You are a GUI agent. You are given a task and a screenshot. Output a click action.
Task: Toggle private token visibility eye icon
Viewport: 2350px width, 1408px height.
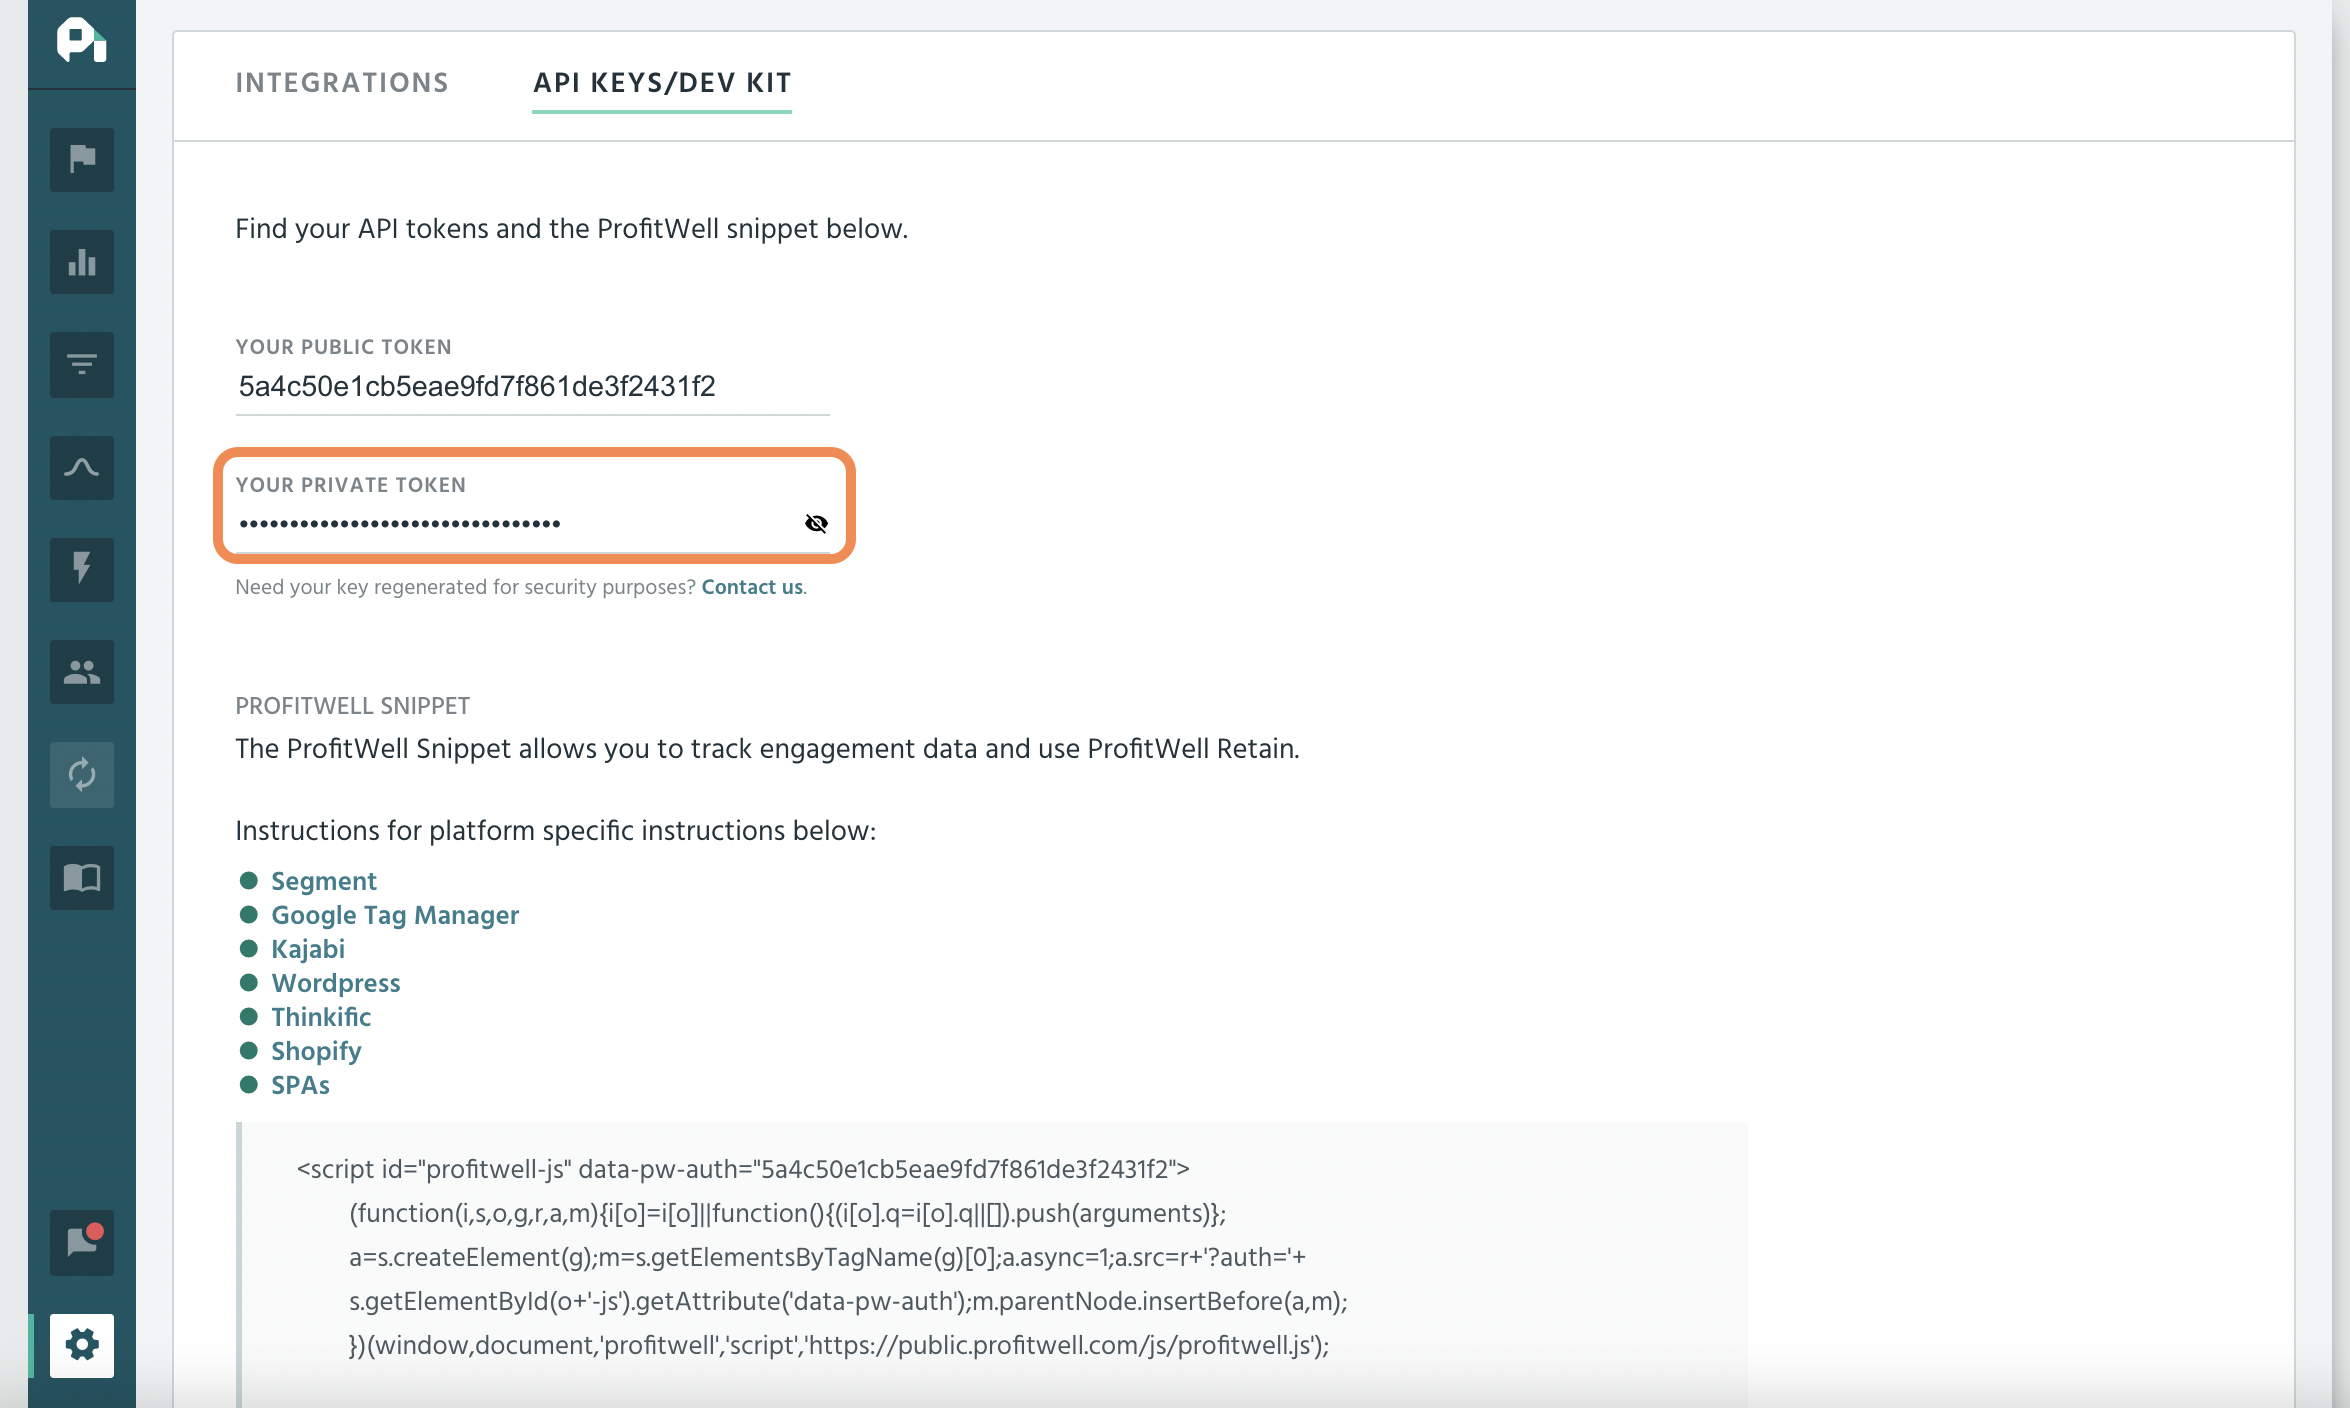click(x=816, y=523)
